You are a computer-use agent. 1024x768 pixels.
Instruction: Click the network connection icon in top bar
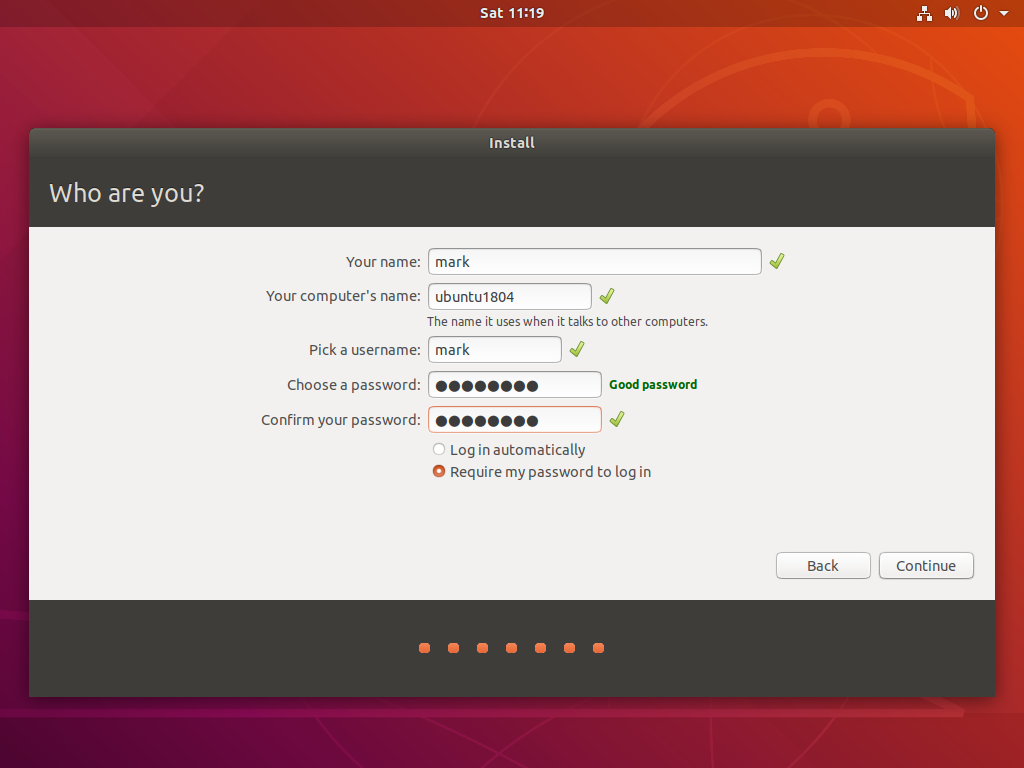pyautogui.click(x=924, y=13)
